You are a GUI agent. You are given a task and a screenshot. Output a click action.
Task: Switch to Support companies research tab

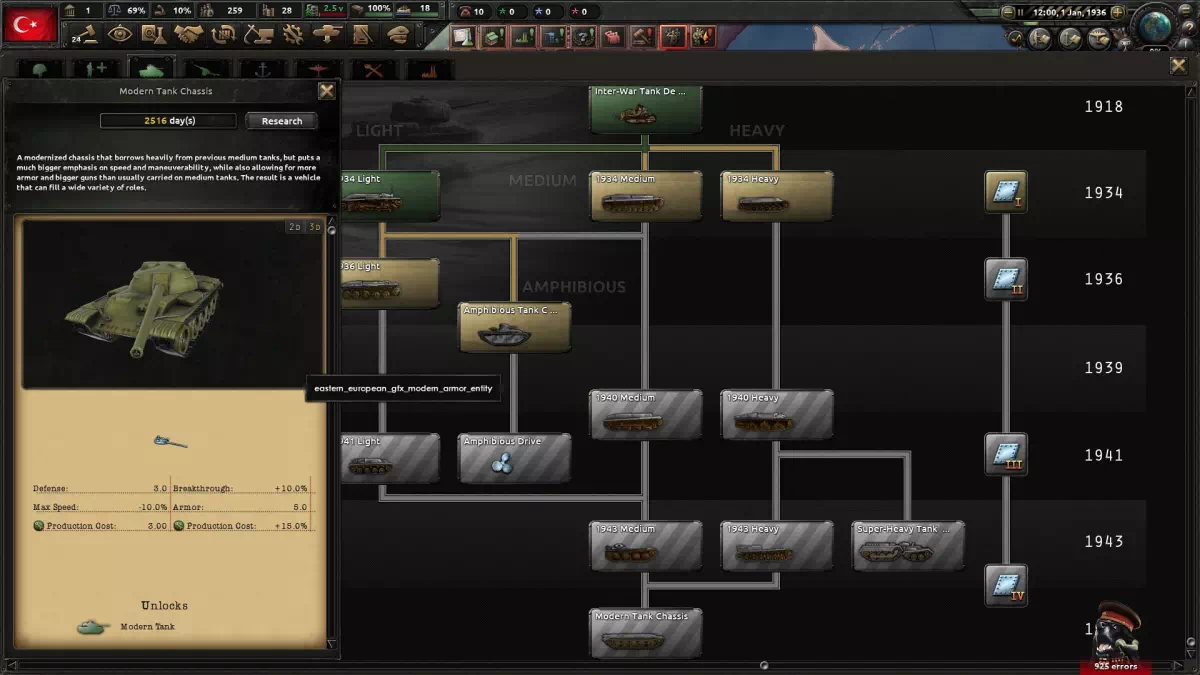tap(98, 70)
